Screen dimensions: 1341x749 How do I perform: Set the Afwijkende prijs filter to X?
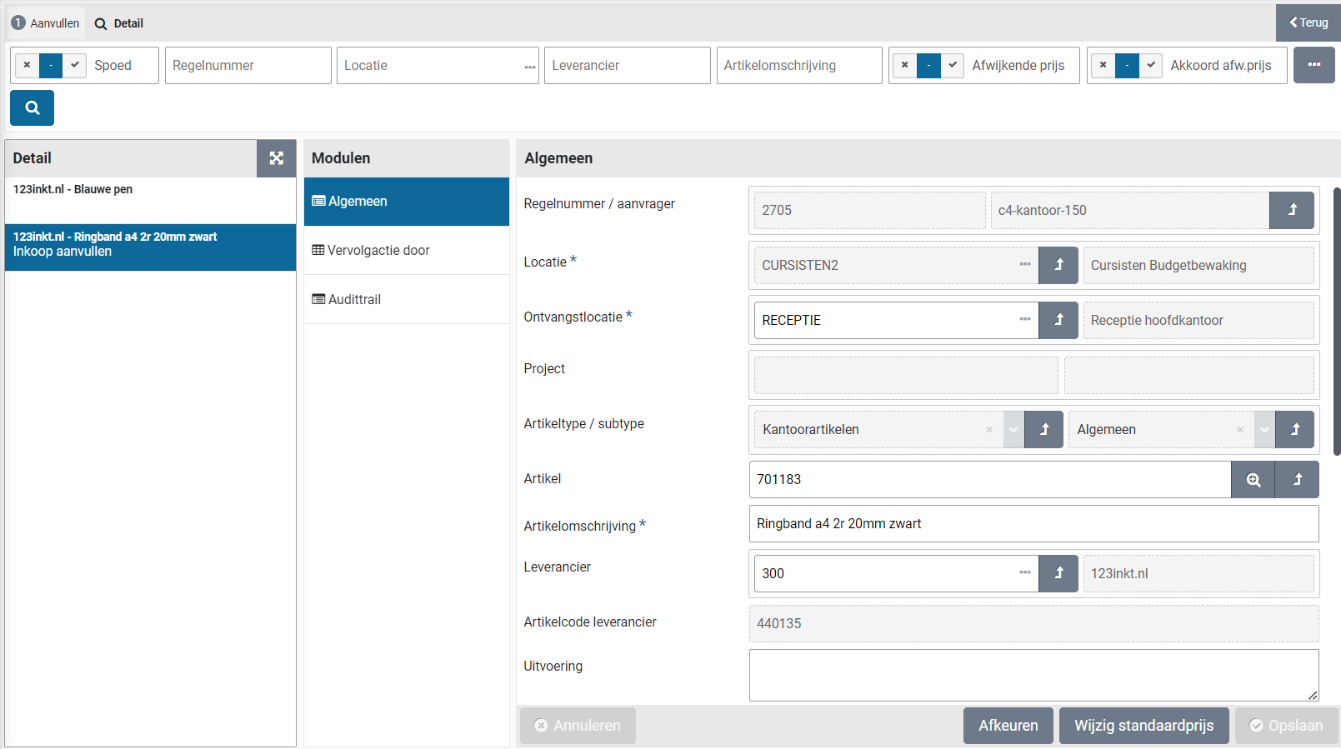tap(904, 65)
